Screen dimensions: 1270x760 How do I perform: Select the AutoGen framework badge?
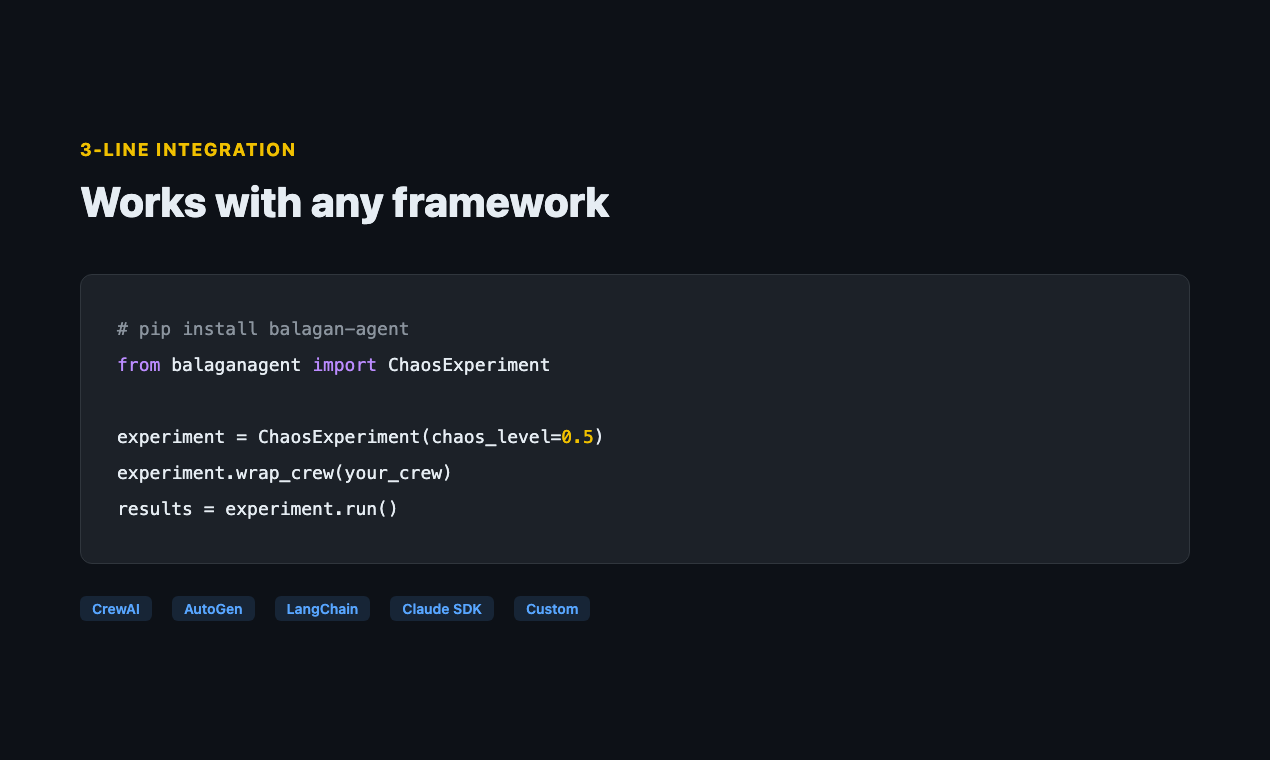pyautogui.click(x=213, y=608)
